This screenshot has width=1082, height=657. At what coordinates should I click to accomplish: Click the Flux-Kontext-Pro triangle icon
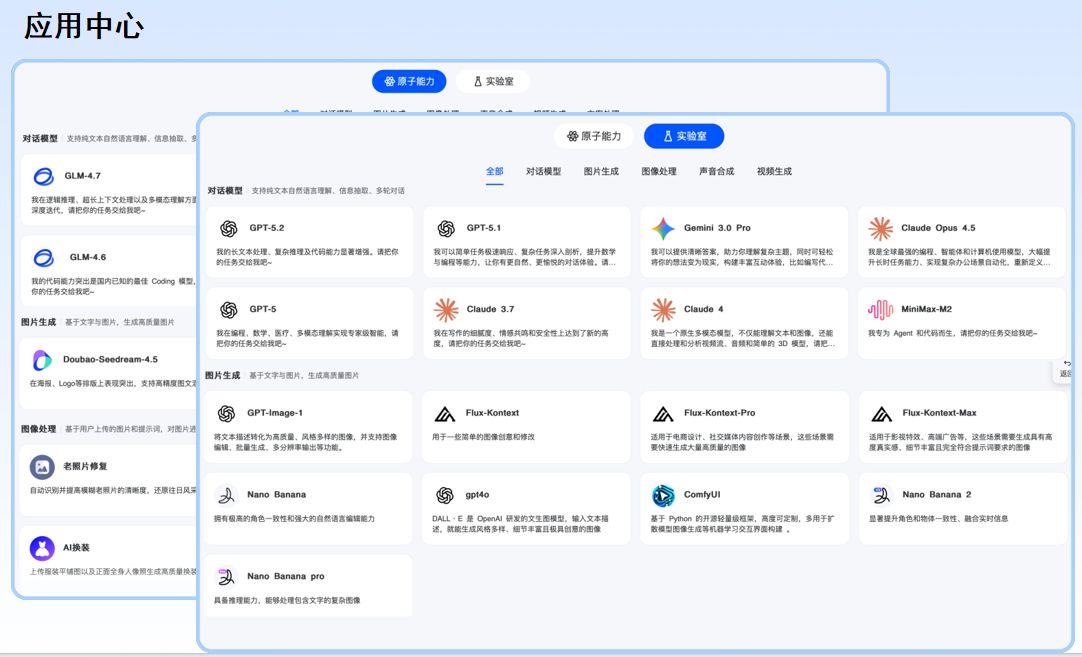click(663, 414)
